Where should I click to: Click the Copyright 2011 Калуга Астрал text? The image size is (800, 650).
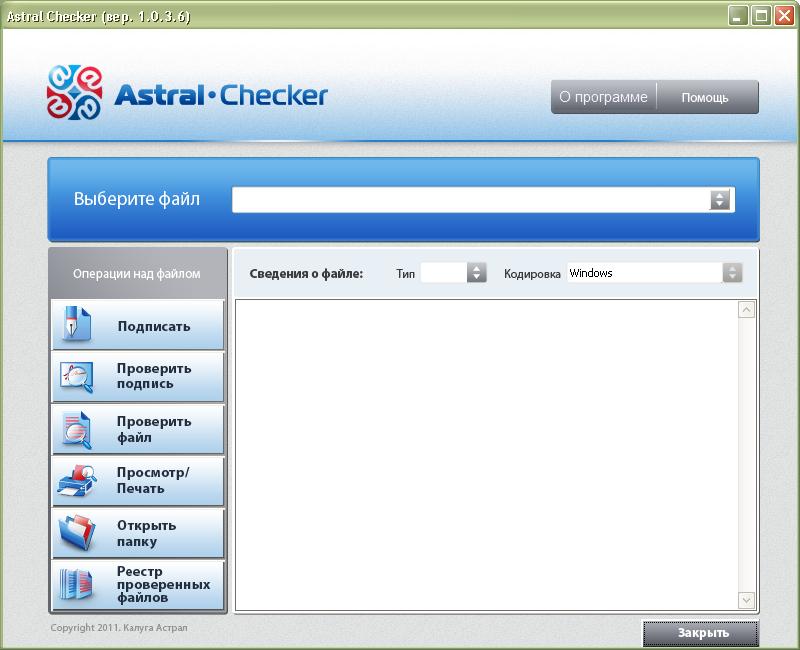point(119,628)
